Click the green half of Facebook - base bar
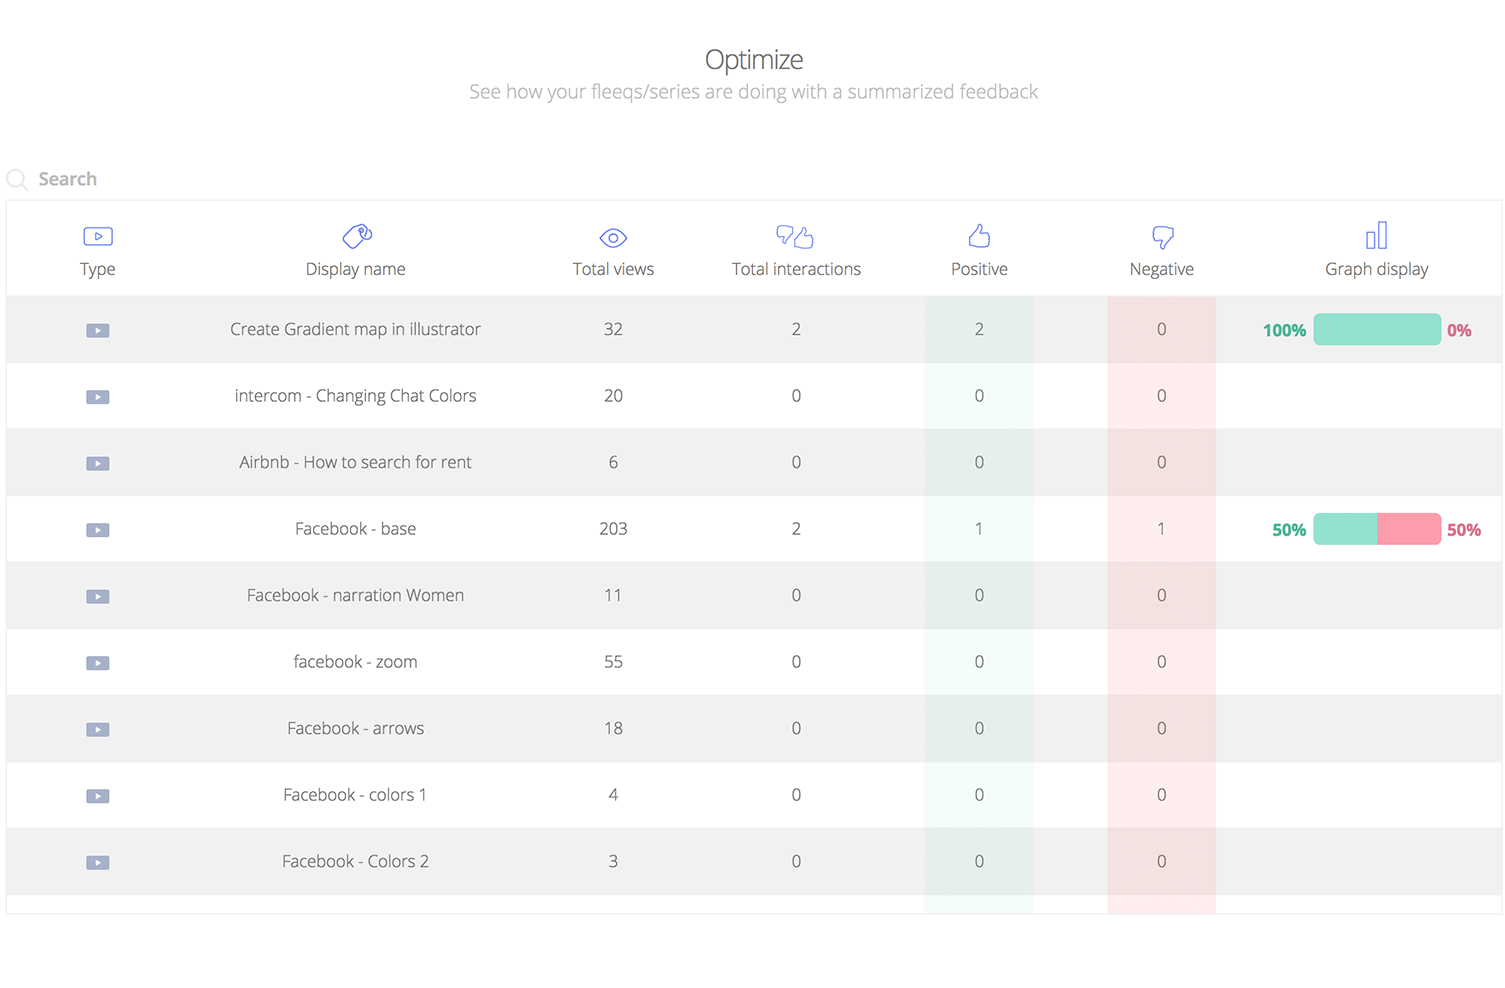Screen dimensions: 1505x988 click(1345, 529)
